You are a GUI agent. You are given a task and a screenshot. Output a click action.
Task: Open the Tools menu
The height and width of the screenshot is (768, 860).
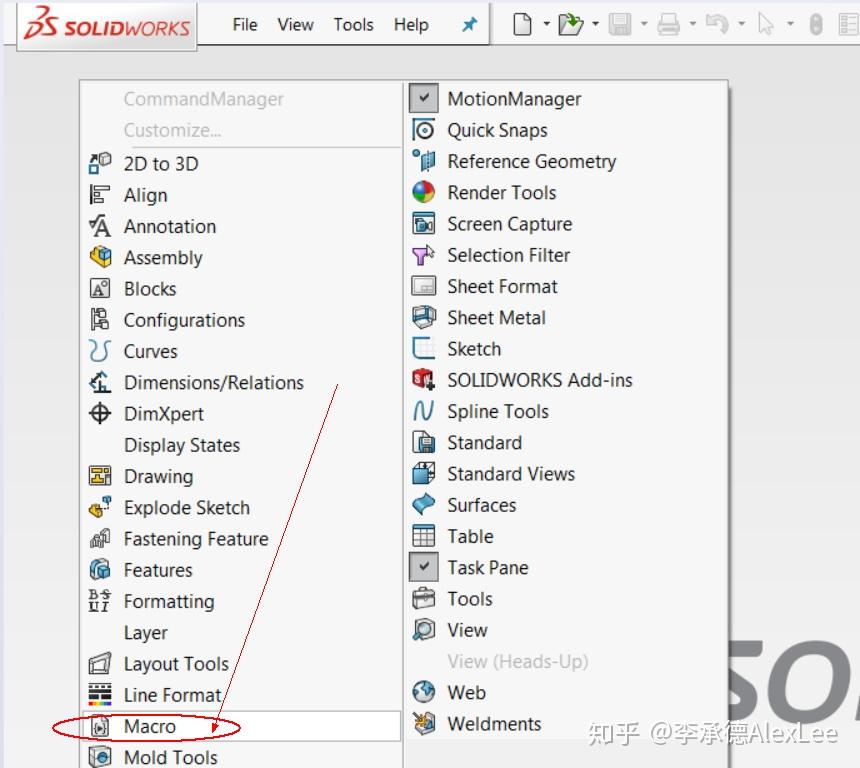click(x=353, y=24)
